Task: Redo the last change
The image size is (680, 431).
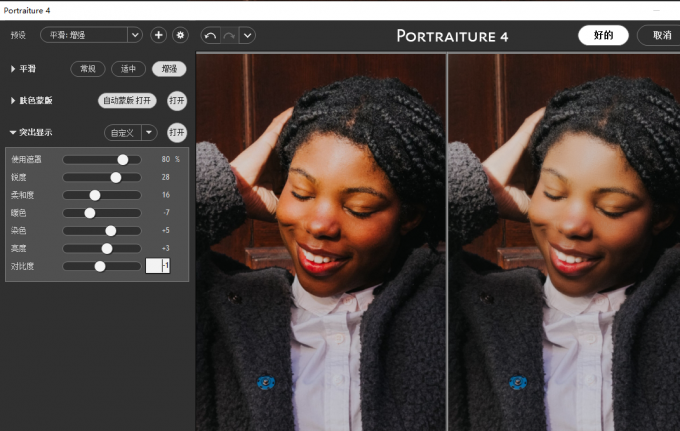Action: pos(229,36)
